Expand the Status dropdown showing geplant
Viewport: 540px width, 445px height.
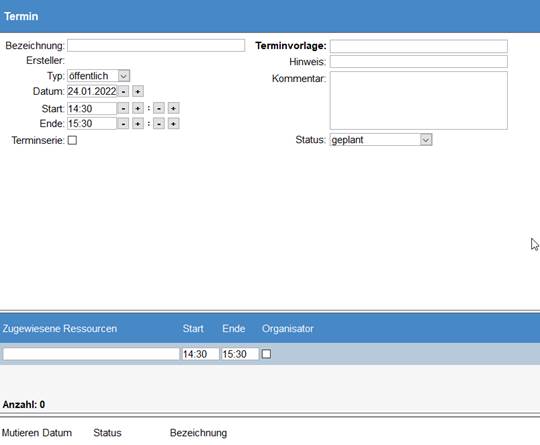pos(381,140)
